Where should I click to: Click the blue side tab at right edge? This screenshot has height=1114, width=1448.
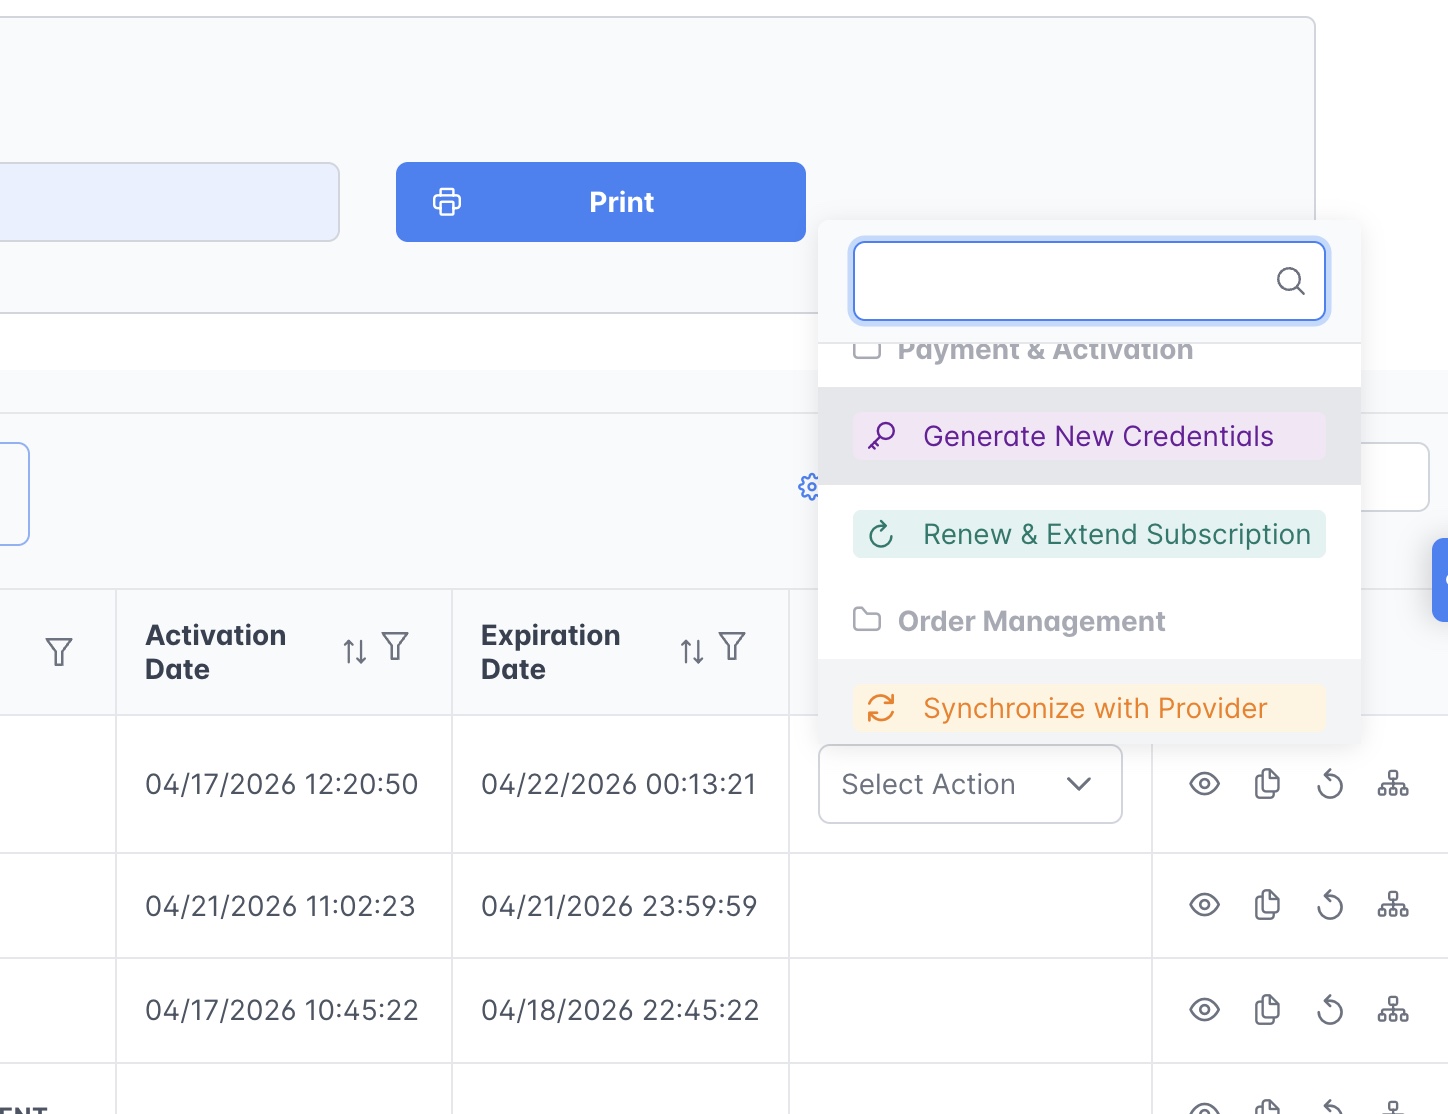pos(1440,580)
